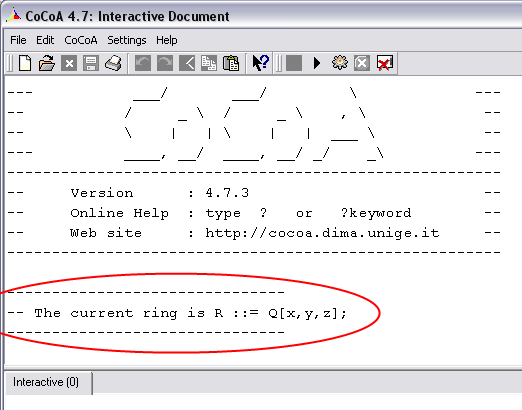Click the gear icon in the toolbar

[x=340, y=62]
